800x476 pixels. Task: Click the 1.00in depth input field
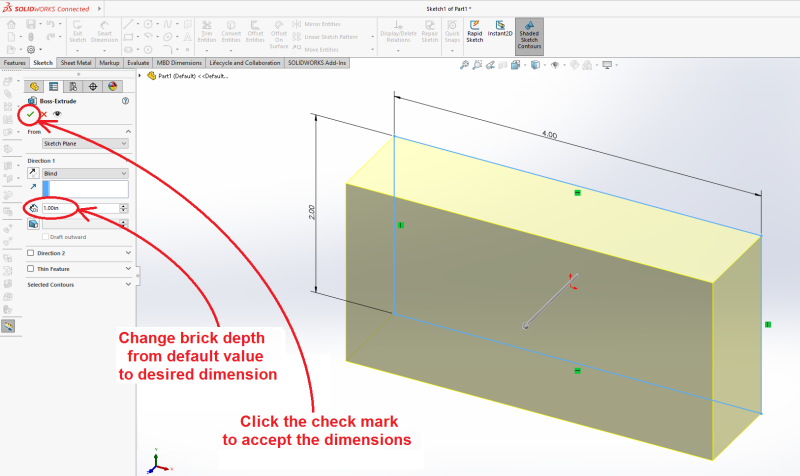pyautogui.click(x=78, y=208)
